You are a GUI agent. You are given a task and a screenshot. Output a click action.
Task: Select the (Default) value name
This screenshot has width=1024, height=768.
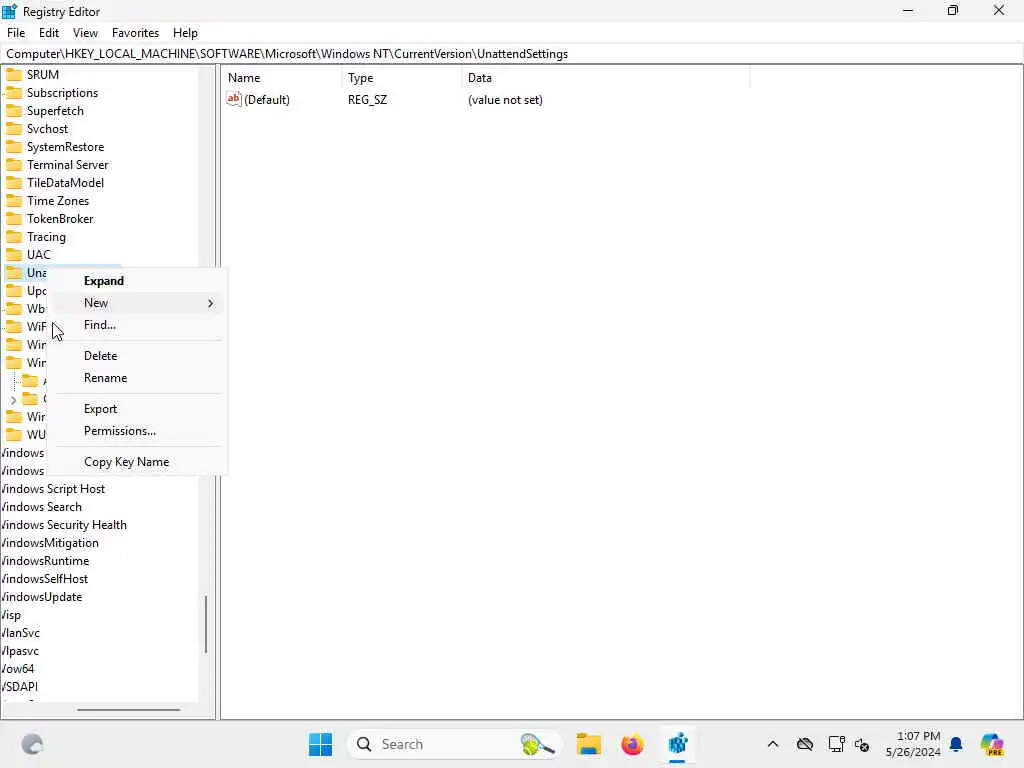coord(266,100)
